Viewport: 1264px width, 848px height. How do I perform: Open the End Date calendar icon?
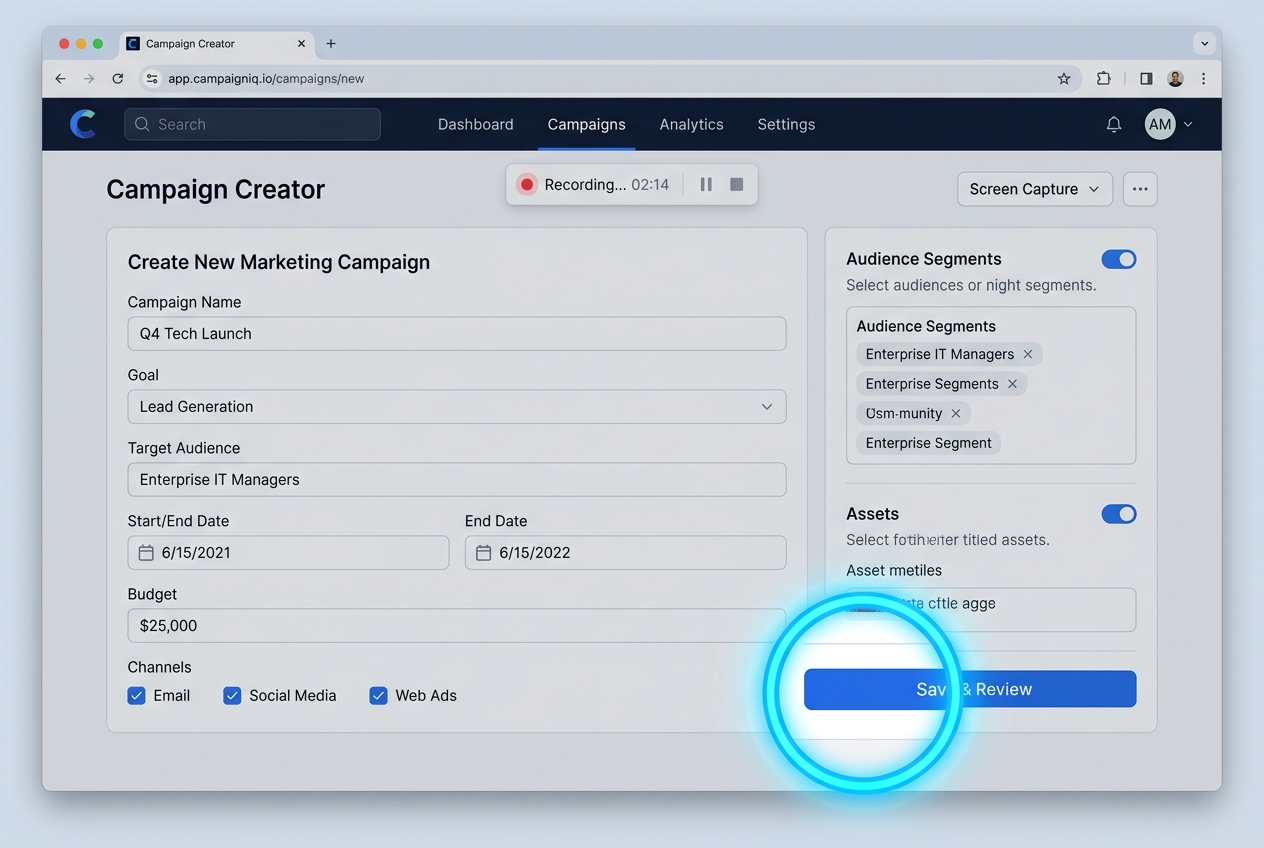[x=483, y=553]
